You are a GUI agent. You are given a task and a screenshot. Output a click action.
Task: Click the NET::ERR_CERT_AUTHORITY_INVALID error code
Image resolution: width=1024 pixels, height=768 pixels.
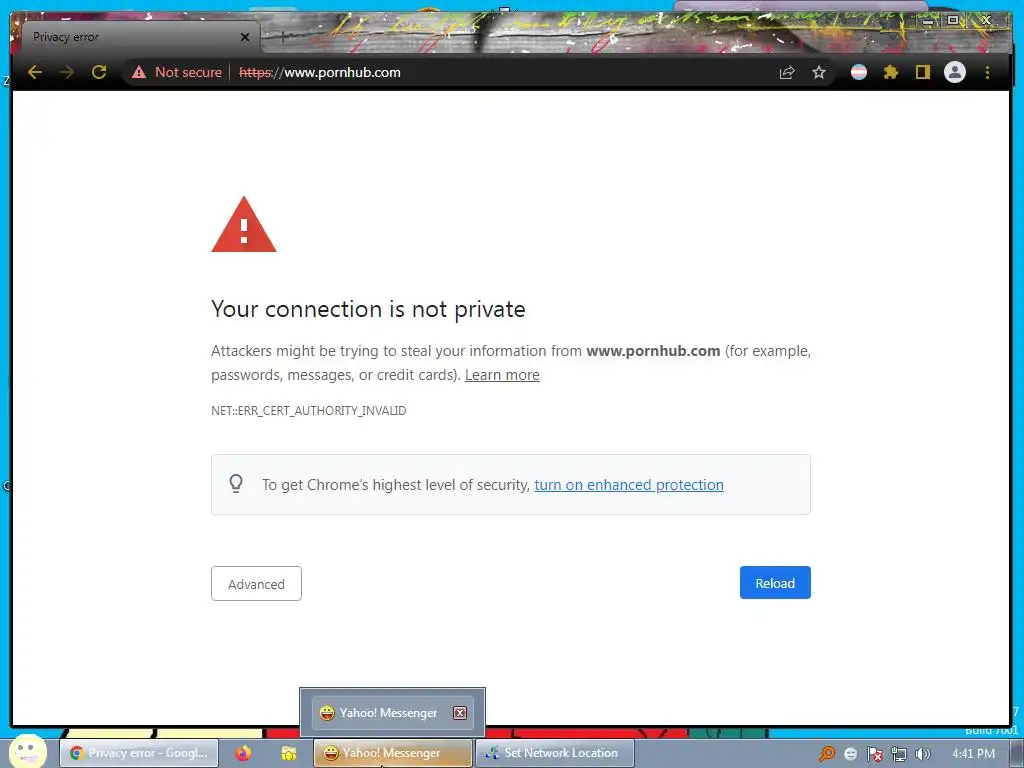308,411
